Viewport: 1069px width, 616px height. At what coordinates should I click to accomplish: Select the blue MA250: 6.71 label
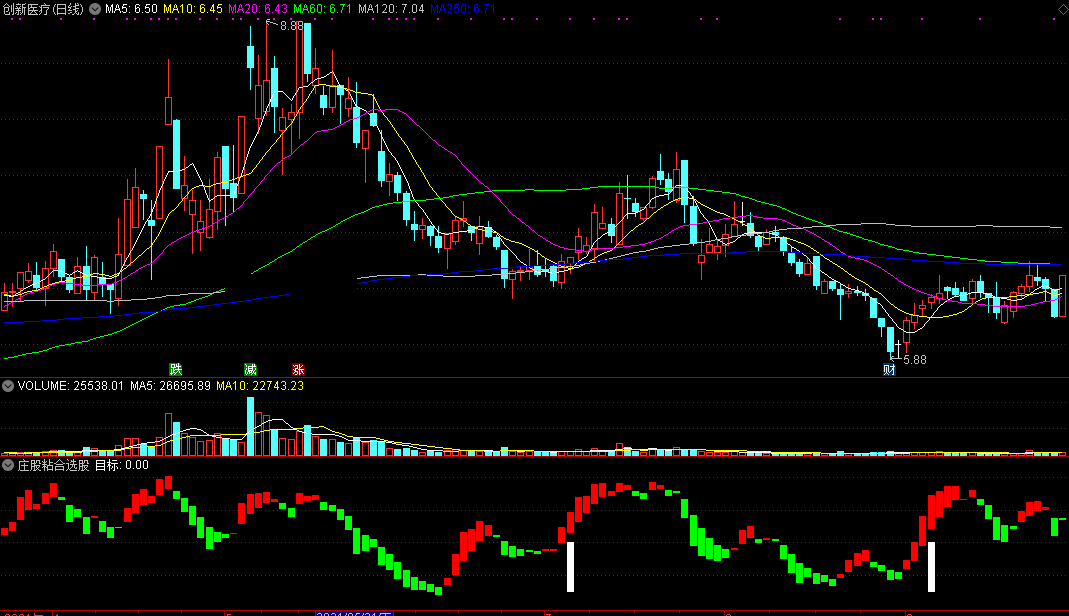tap(463, 9)
